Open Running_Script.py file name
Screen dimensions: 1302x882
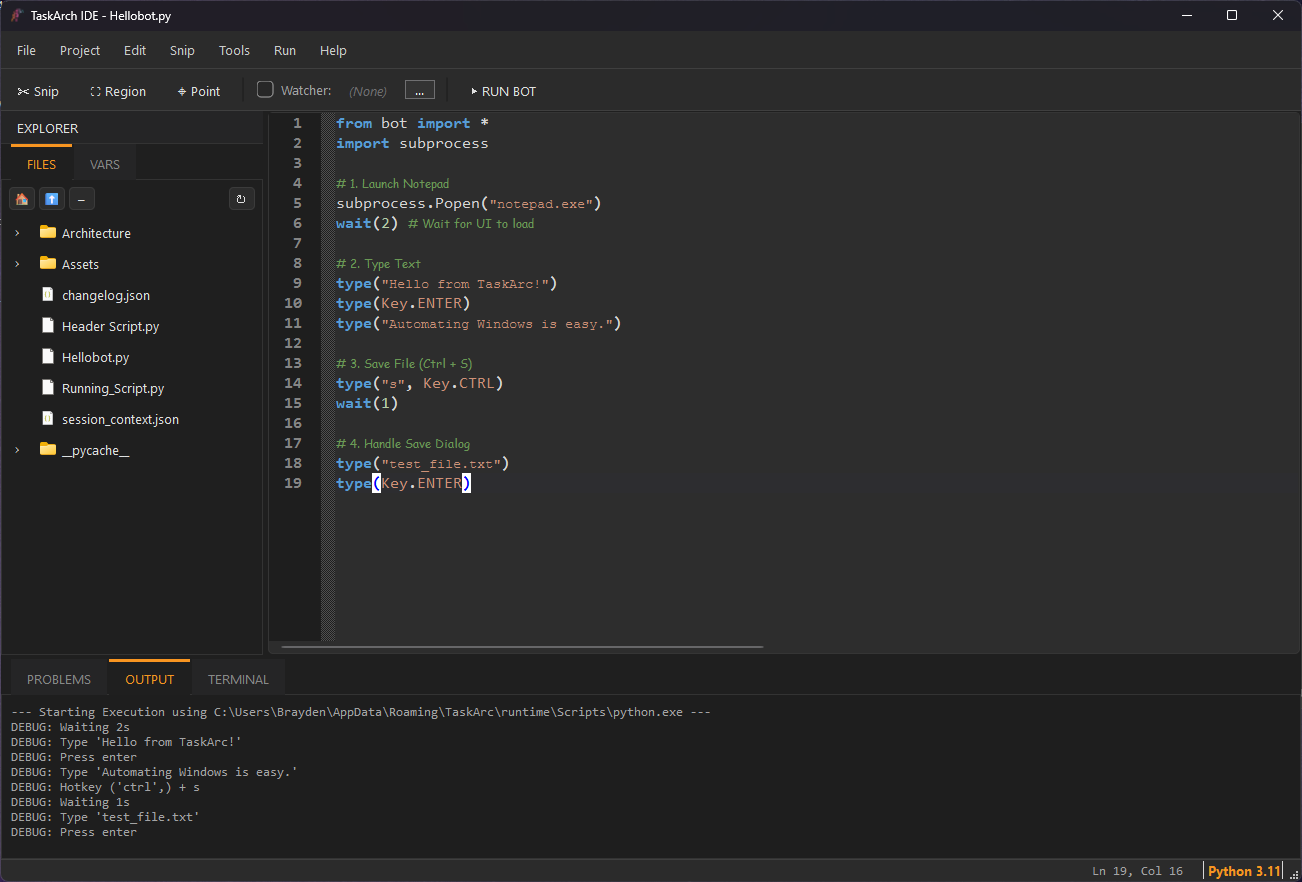click(x=113, y=388)
